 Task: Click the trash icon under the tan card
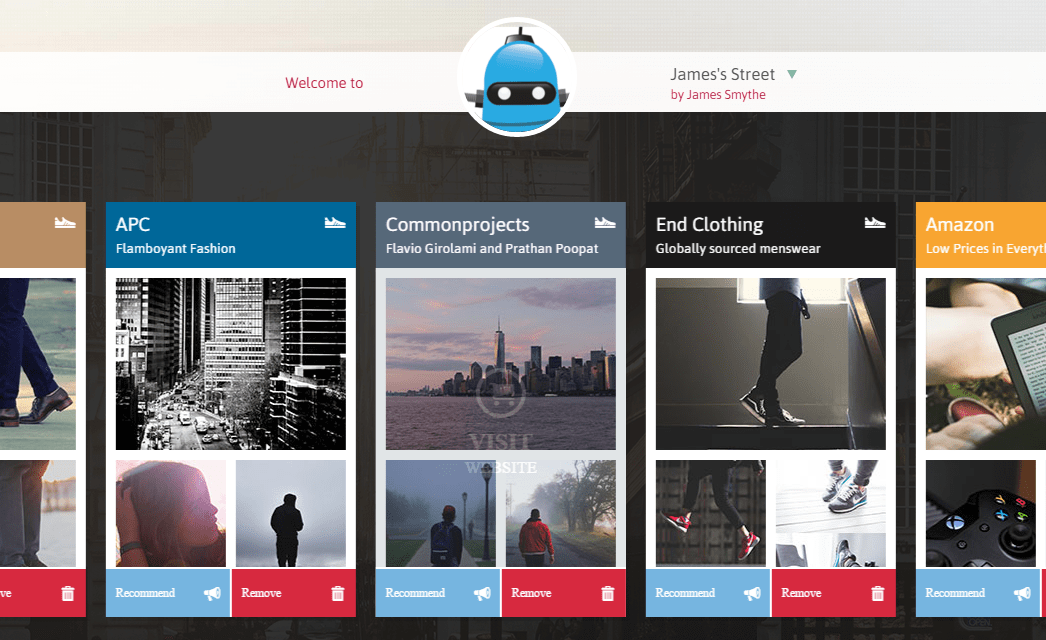pos(68,593)
